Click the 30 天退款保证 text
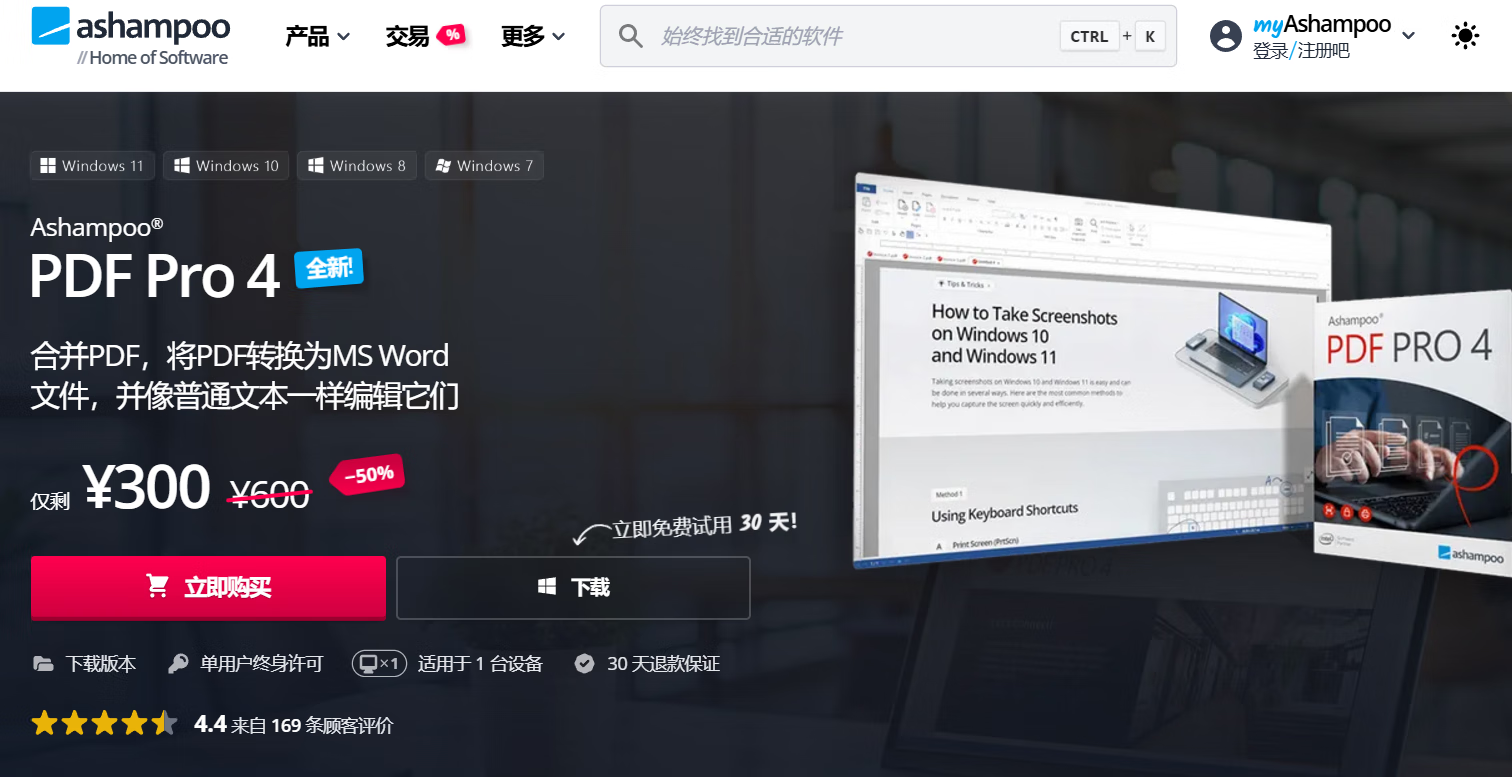This screenshot has height=777, width=1512. click(x=663, y=663)
